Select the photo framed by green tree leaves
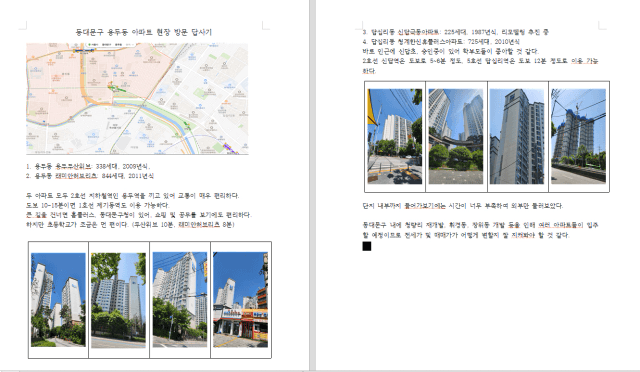This screenshot has width=640, height=372. click(118, 300)
